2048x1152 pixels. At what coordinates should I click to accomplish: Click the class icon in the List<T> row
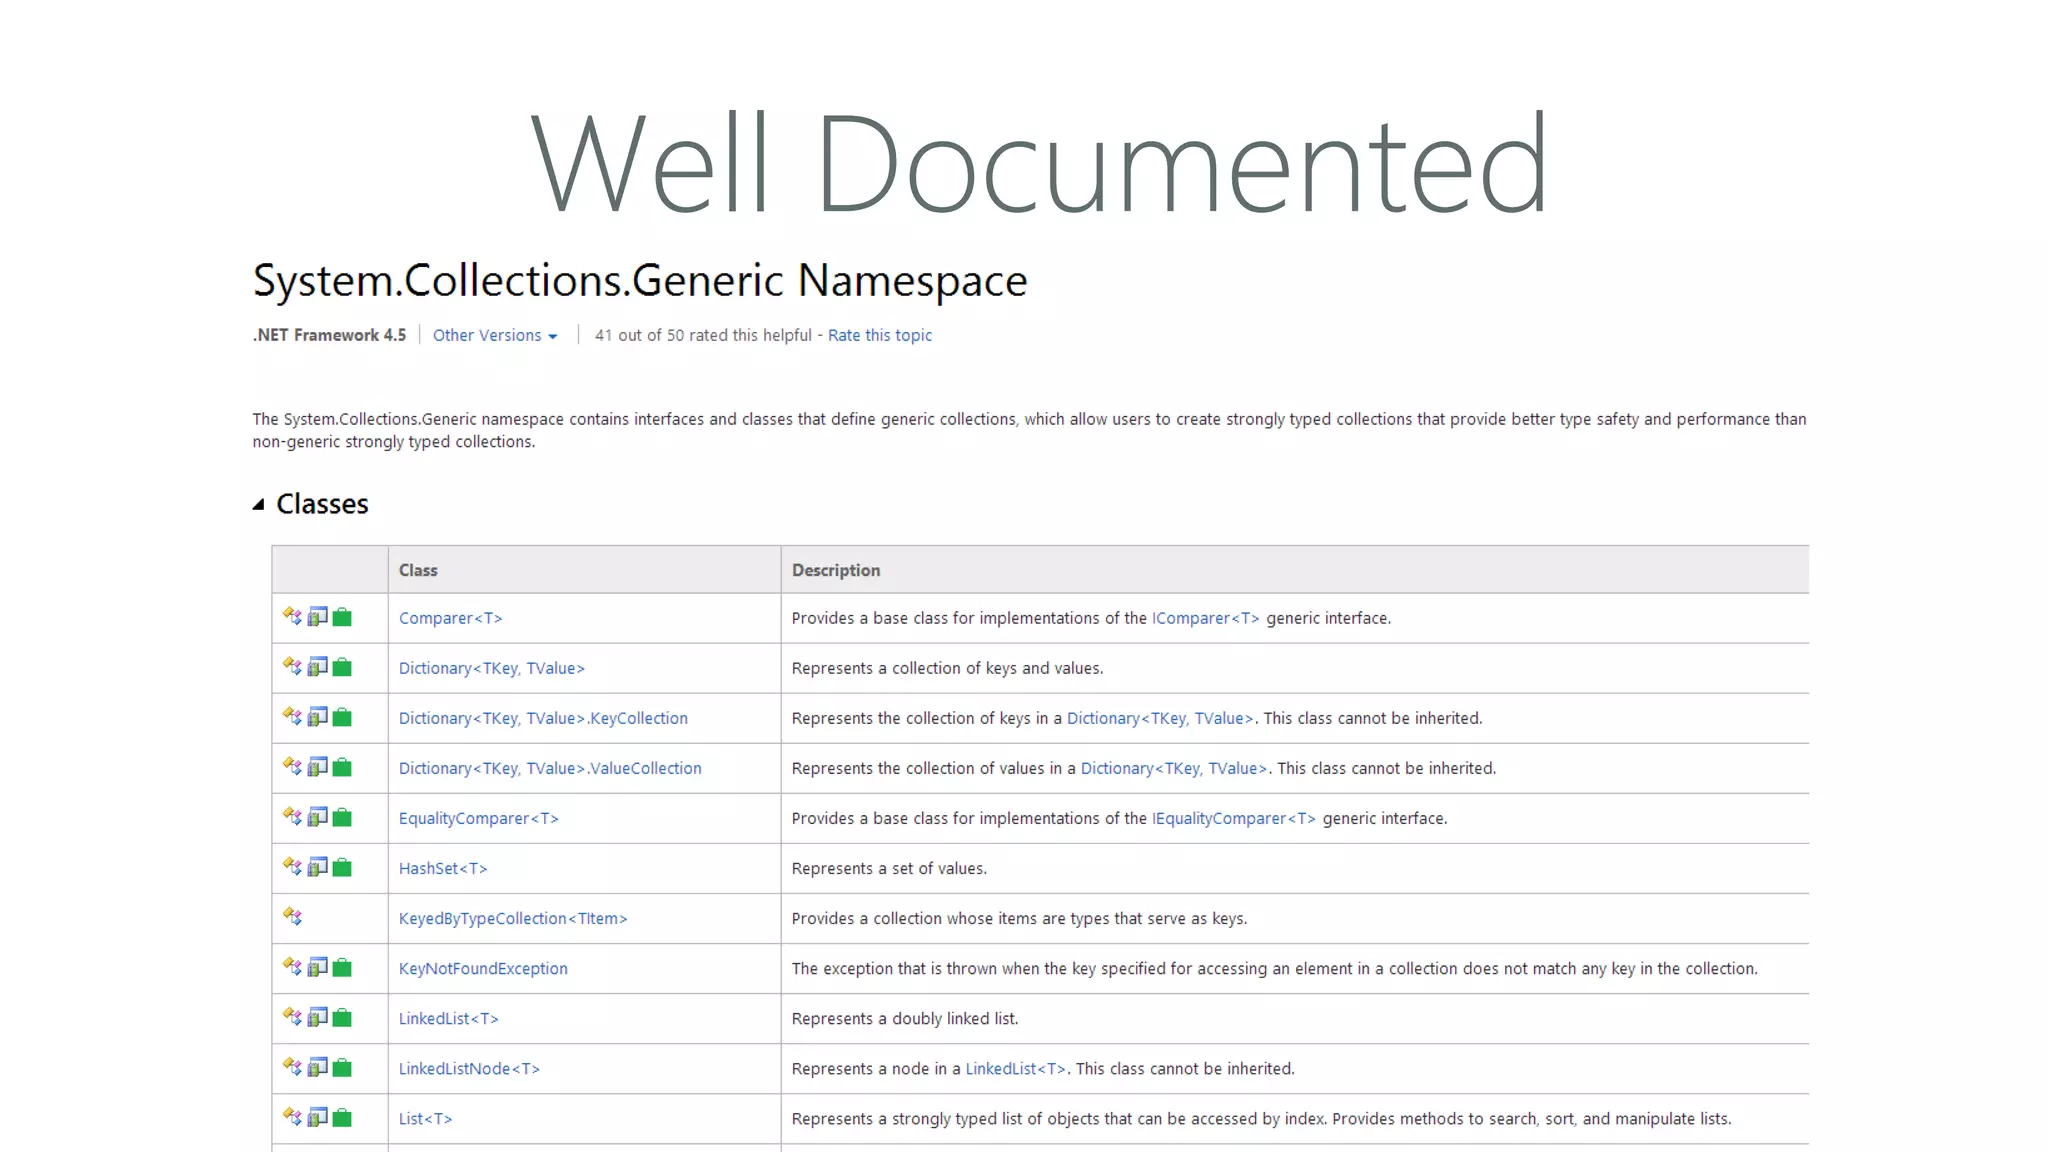coord(292,1117)
